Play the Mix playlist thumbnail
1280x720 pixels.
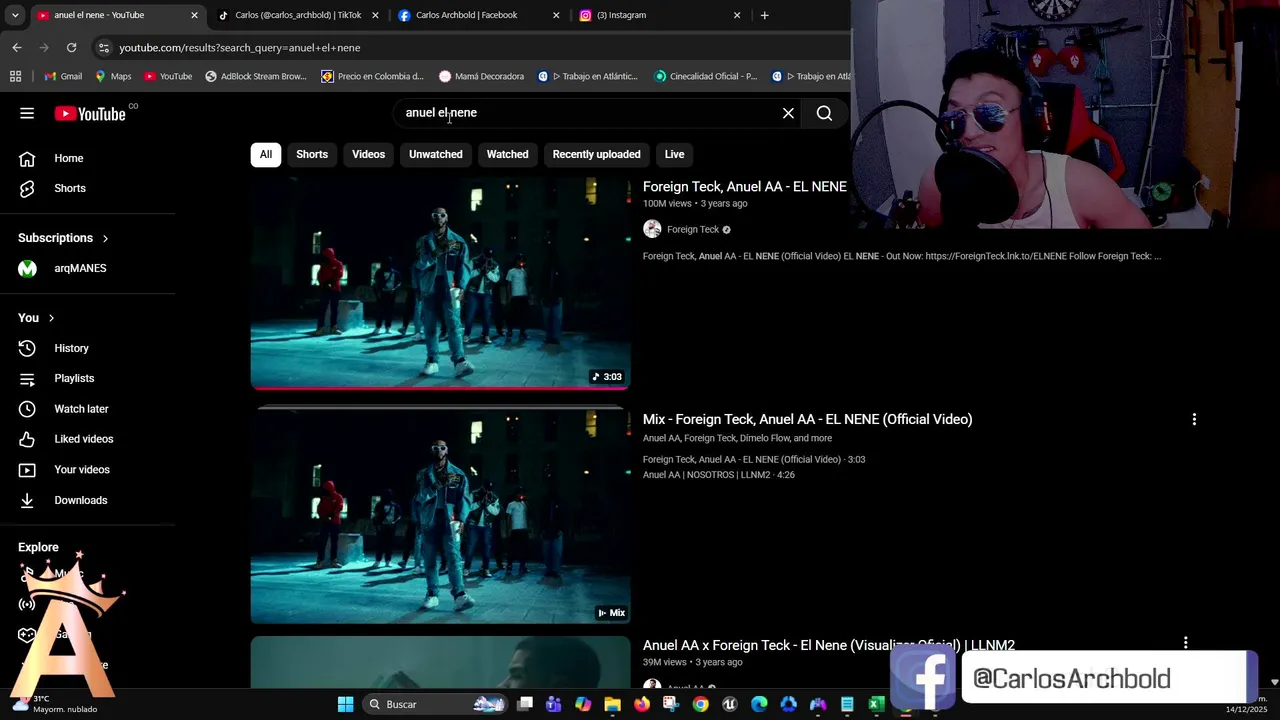click(x=440, y=517)
